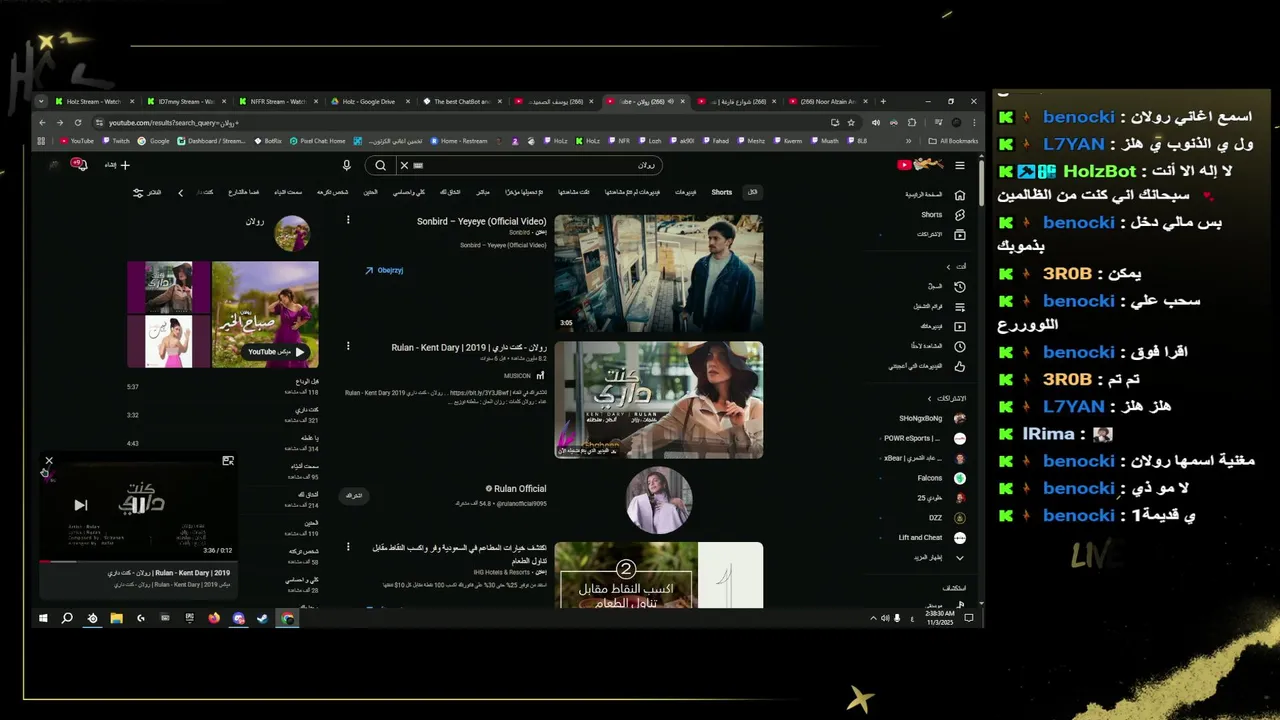
Task: Open the Chrome tab search dropdown arrow
Action: (x=40, y=101)
